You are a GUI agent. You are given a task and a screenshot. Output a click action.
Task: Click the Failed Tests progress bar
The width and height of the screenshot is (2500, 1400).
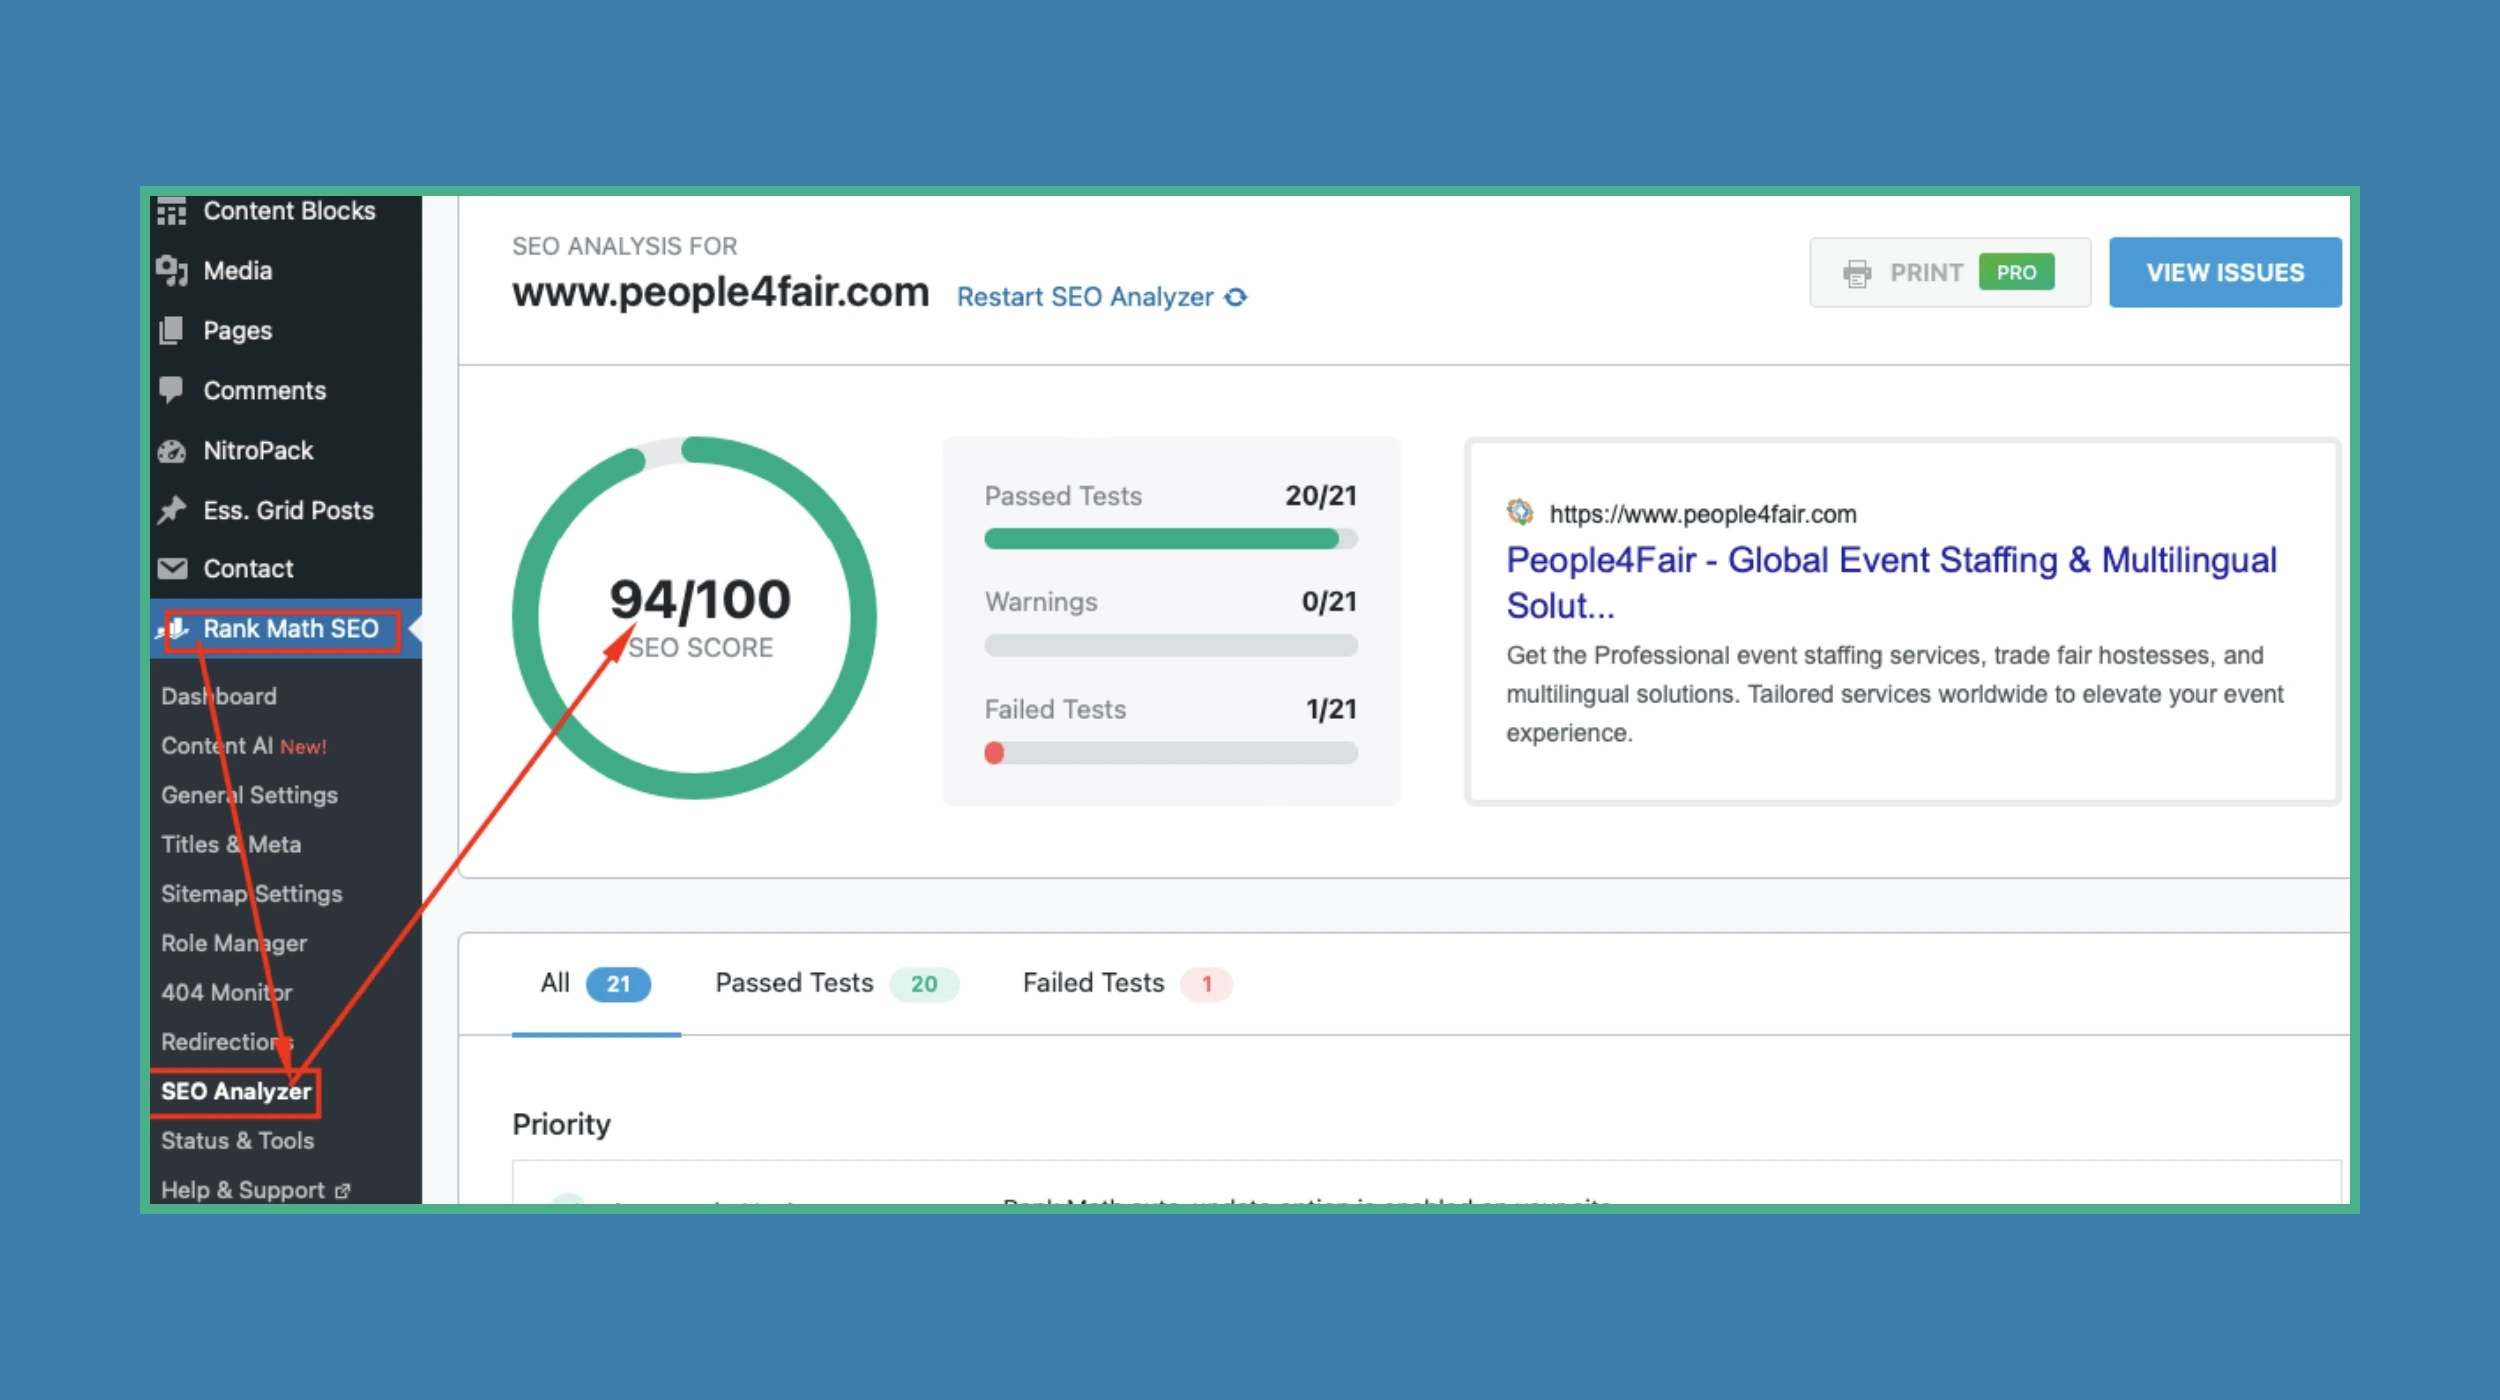(1170, 754)
